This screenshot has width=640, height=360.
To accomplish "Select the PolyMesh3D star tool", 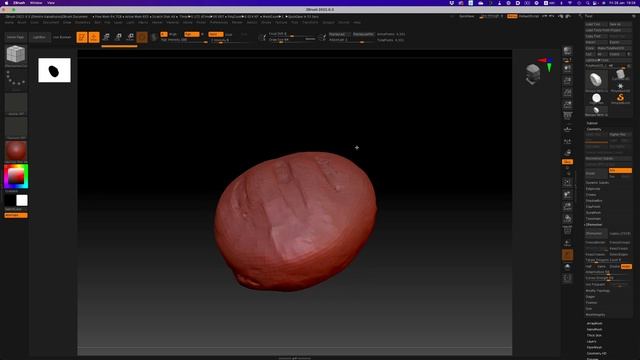I will tap(620, 87).
